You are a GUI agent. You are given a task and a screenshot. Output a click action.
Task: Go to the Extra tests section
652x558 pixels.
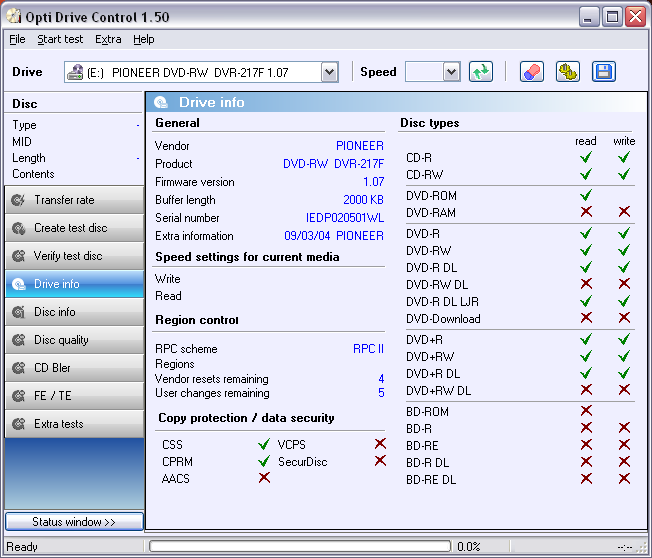click(74, 424)
